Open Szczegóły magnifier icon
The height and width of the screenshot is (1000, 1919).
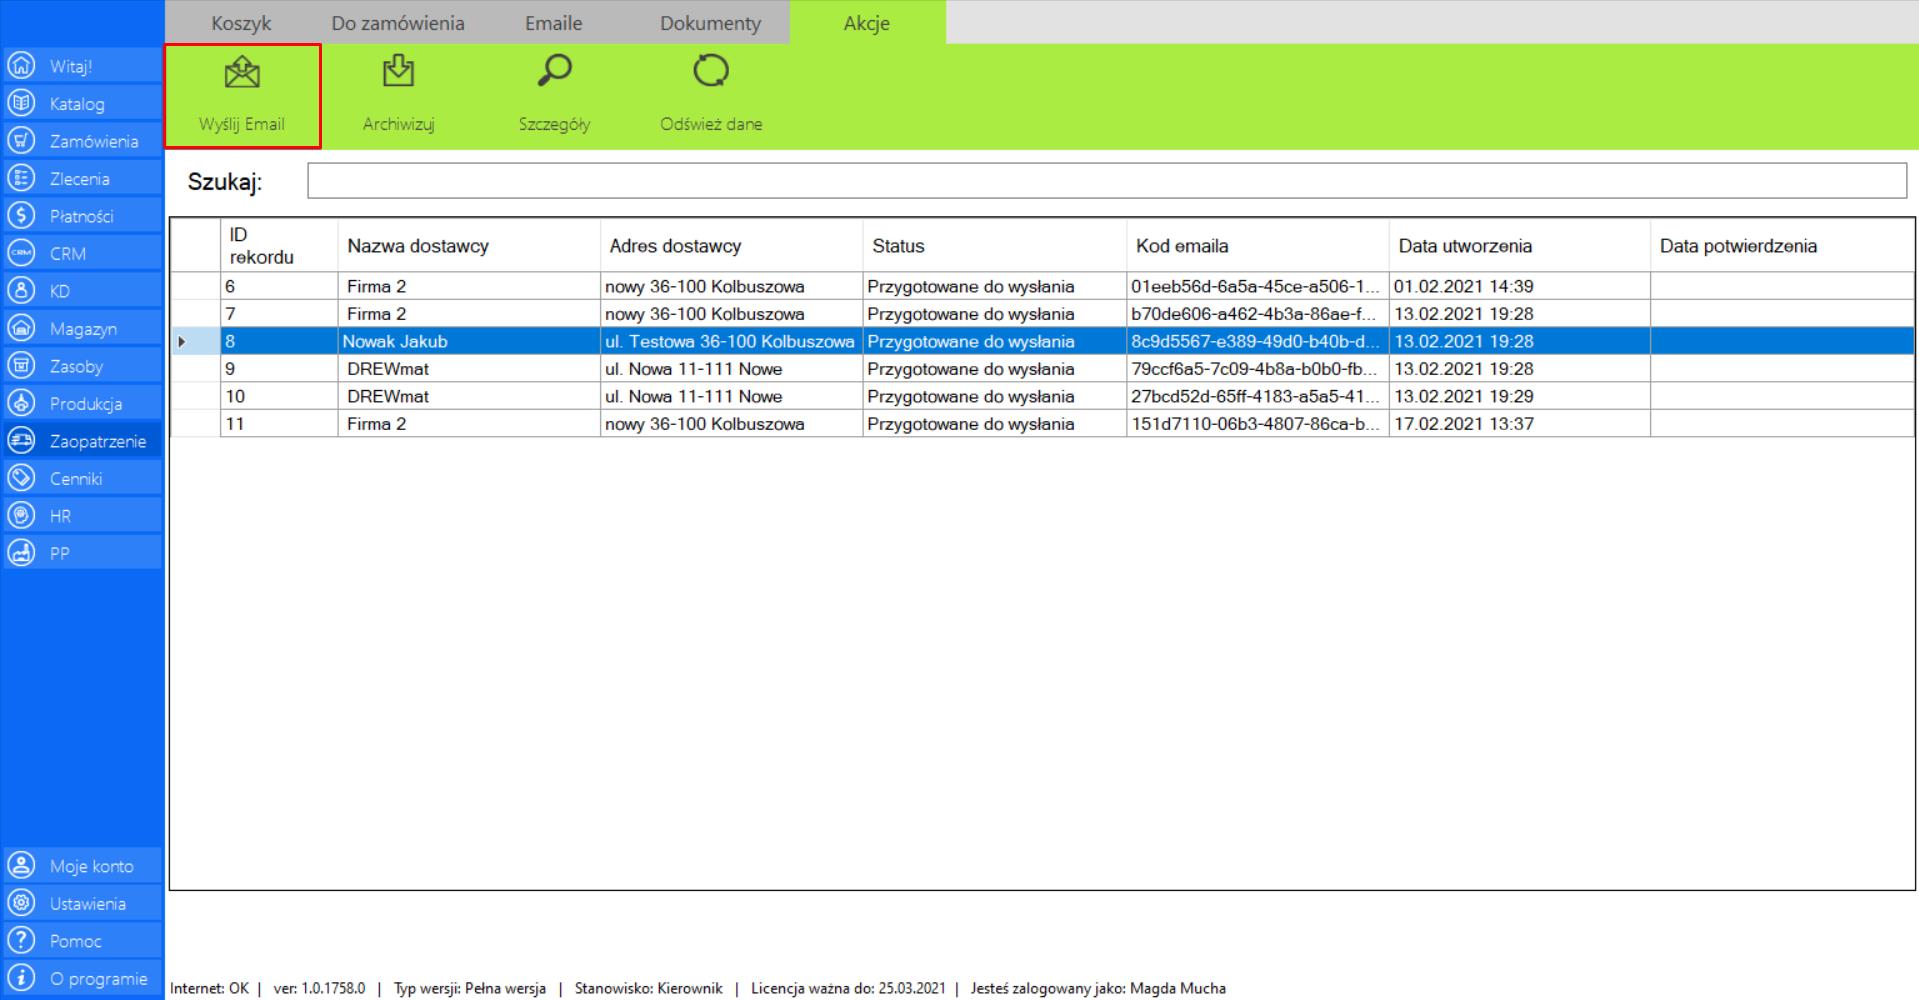point(554,72)
